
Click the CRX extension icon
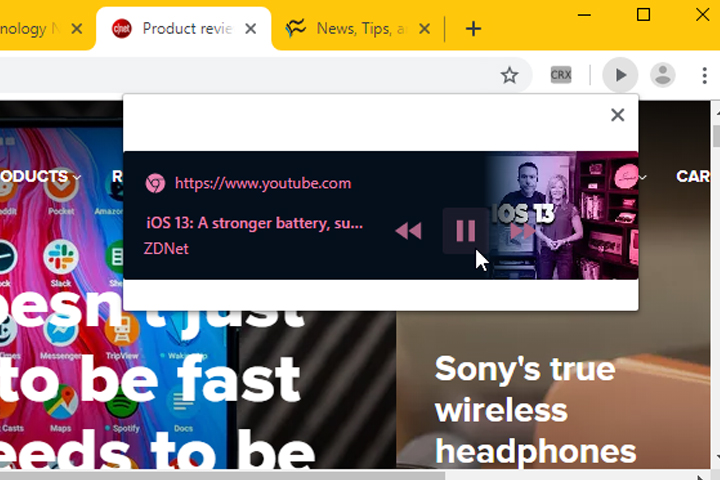[x=561, y=75]
